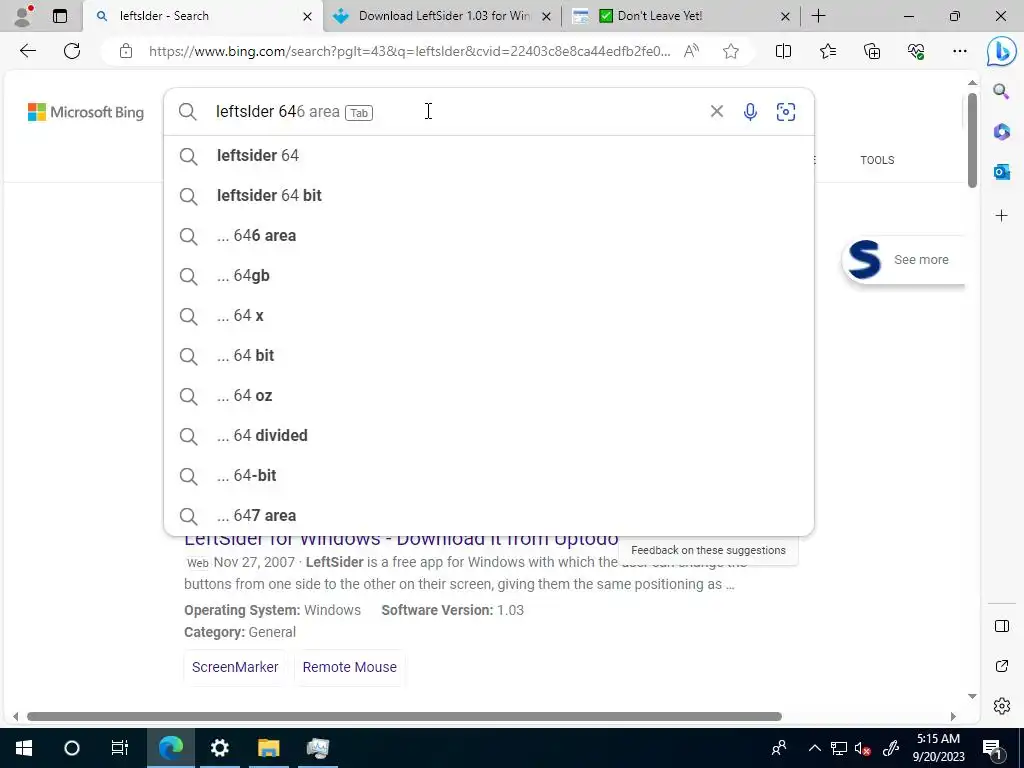The height and width of the screenshot is (768, 1024).
Task: Open File Explorer from taskbar
Action: coord(268,748)
